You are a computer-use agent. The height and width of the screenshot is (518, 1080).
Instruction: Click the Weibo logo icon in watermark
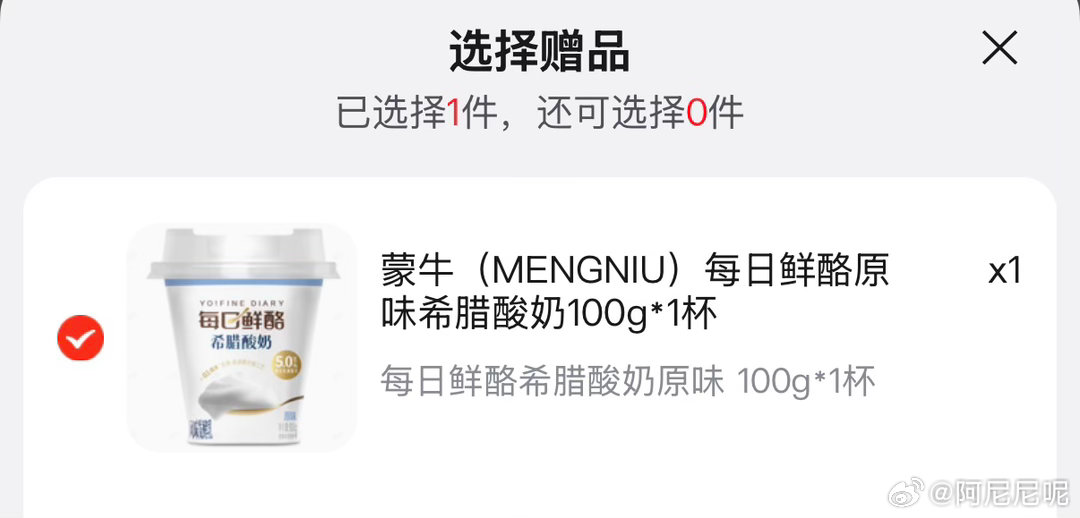[x=906, y=494]
